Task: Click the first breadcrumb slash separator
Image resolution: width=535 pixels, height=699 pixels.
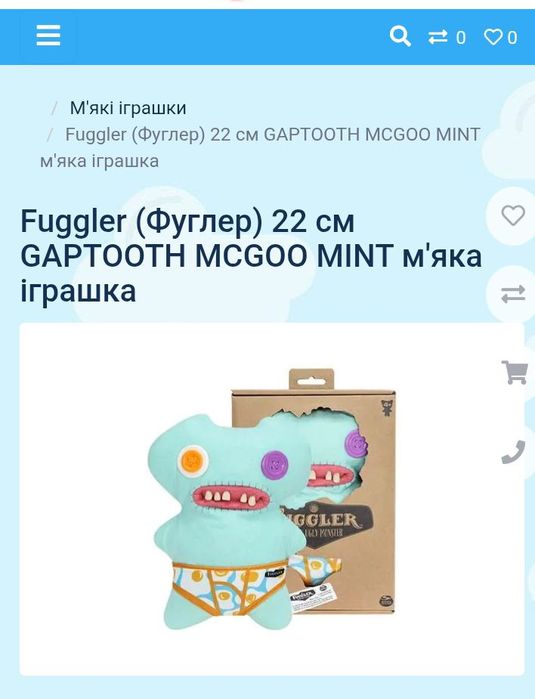Action: [55, 108]
